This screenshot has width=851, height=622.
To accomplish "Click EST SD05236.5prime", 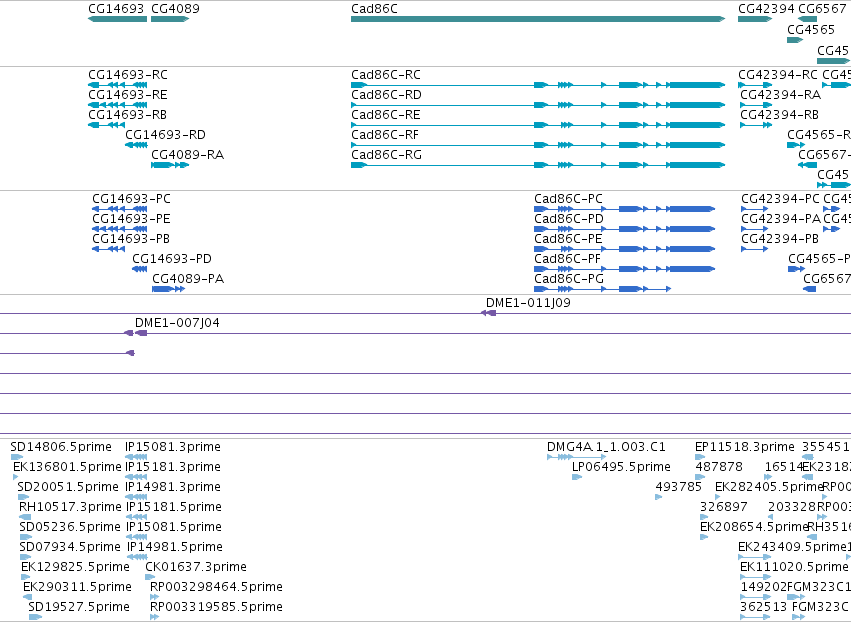I will point(26,537).
